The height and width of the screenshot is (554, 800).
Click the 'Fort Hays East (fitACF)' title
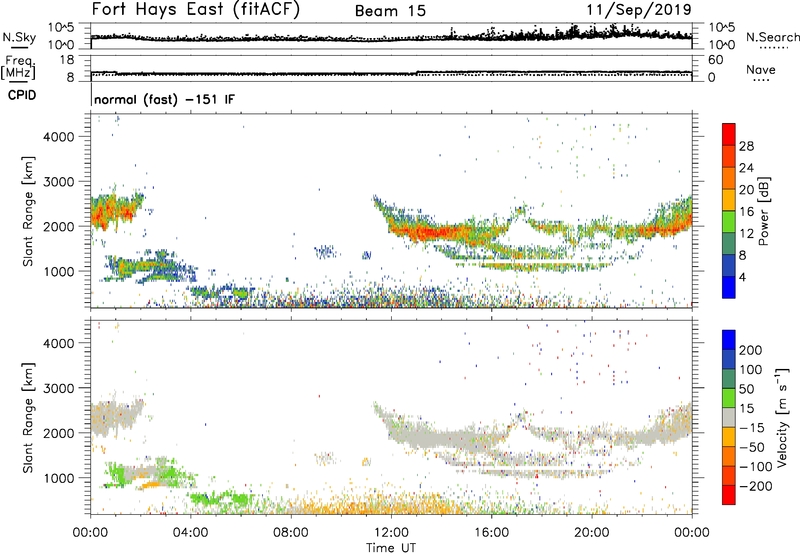point(196,10)
